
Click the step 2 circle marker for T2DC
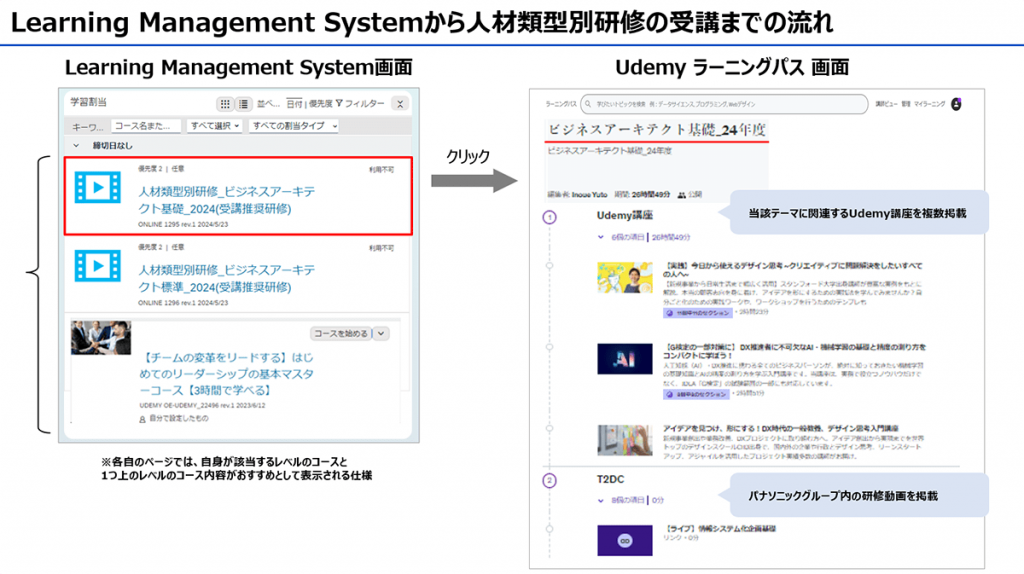[549, 481]
